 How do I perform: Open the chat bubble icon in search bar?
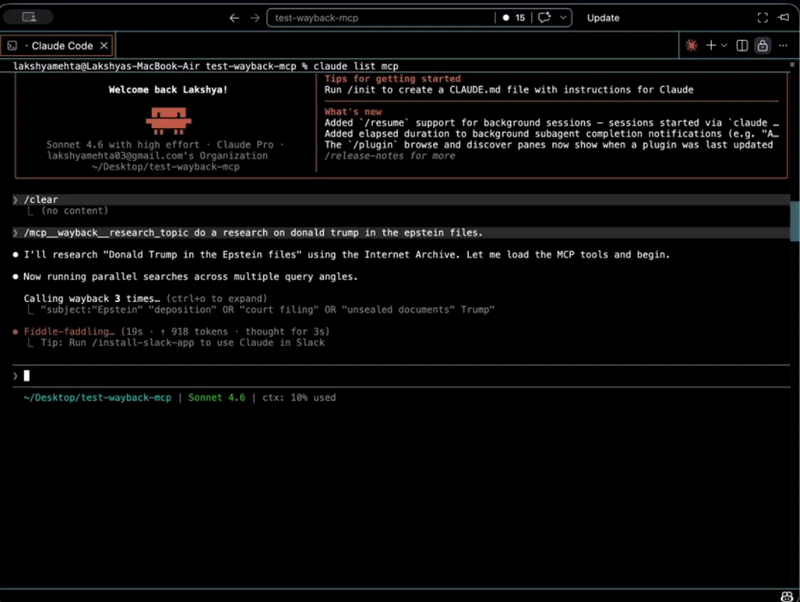(x=544, y=18)
